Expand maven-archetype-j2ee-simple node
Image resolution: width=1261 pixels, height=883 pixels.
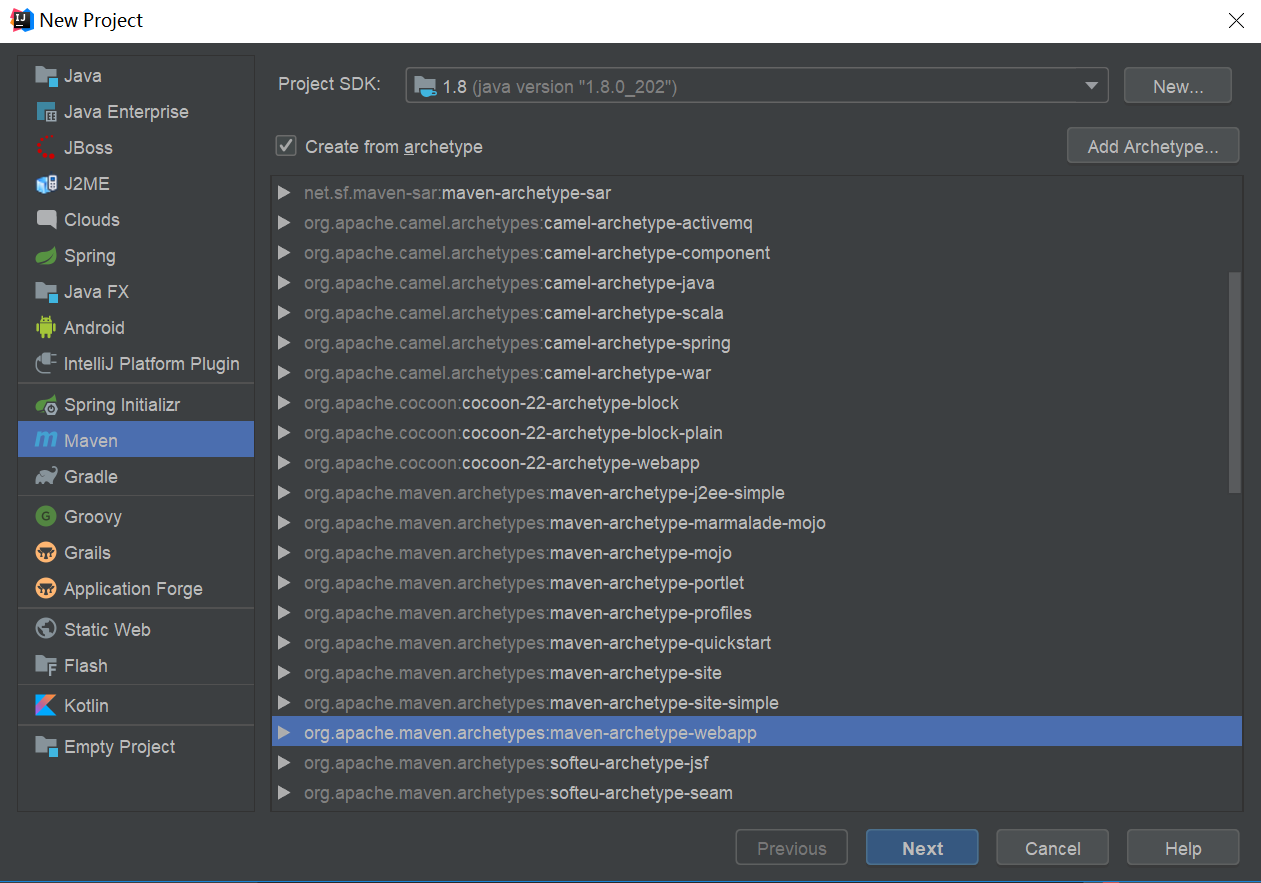point(284,493)
